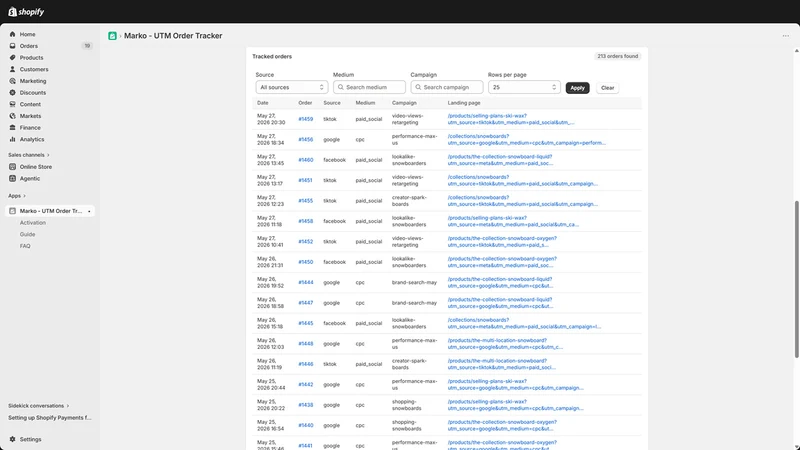Open order #1446 link
Screen dimensions: 800x450
click(x=306, y=364)
